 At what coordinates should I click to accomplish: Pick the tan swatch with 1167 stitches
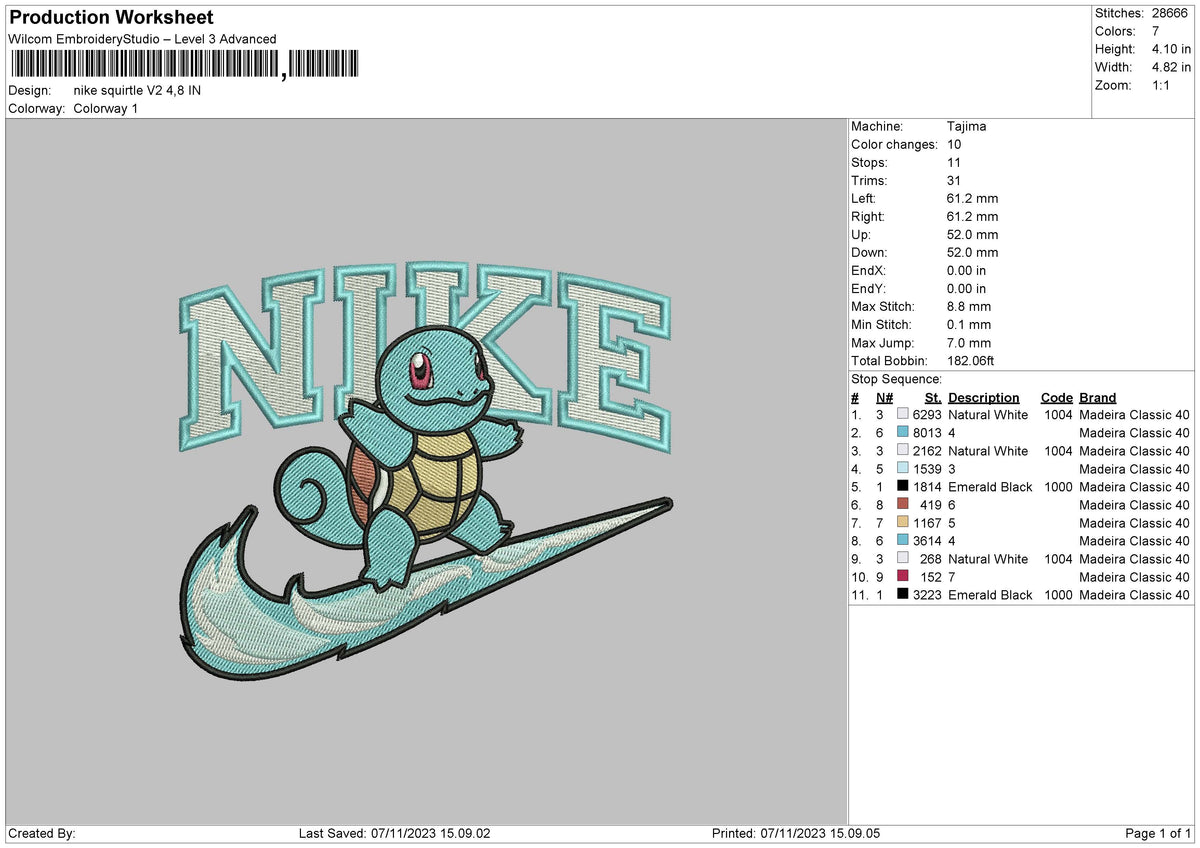click(x=903, y=522)
